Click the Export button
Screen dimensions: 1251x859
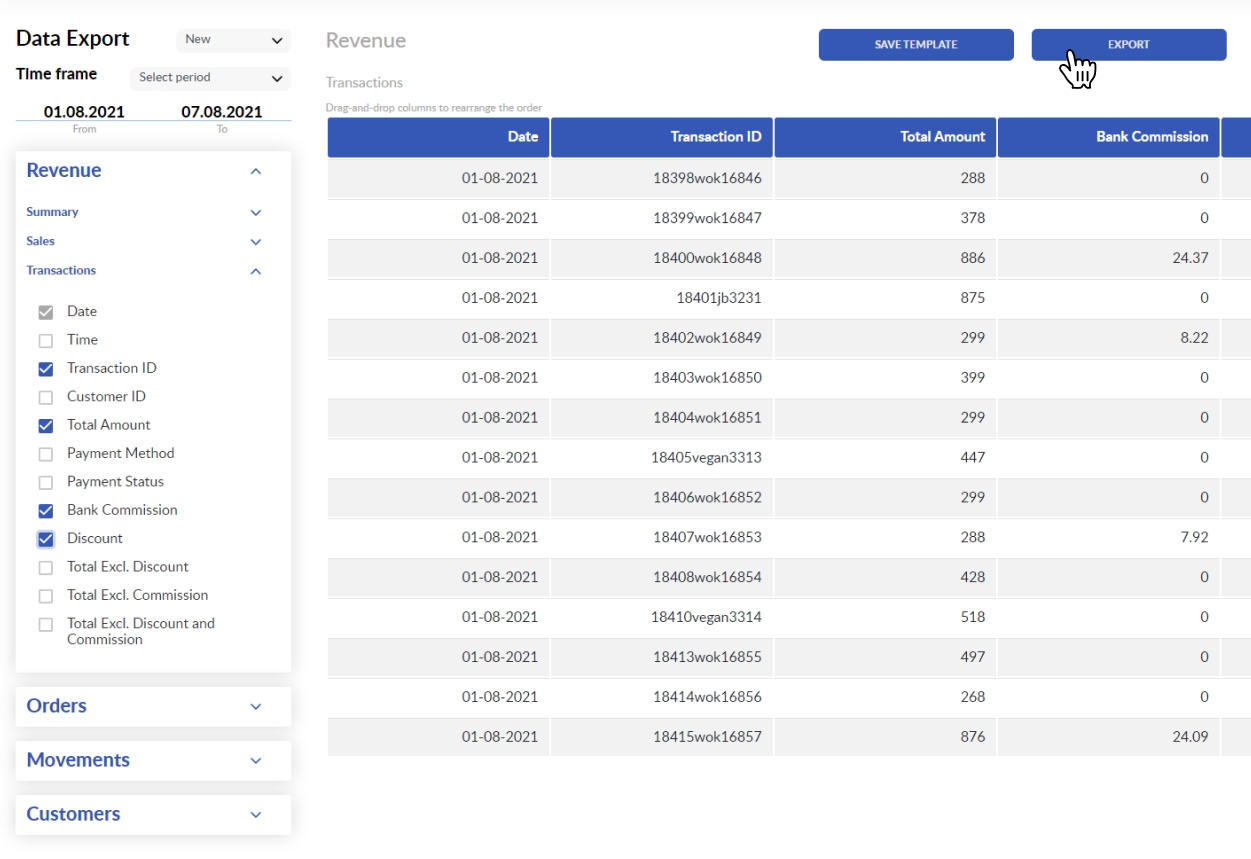click(1129, 45)
